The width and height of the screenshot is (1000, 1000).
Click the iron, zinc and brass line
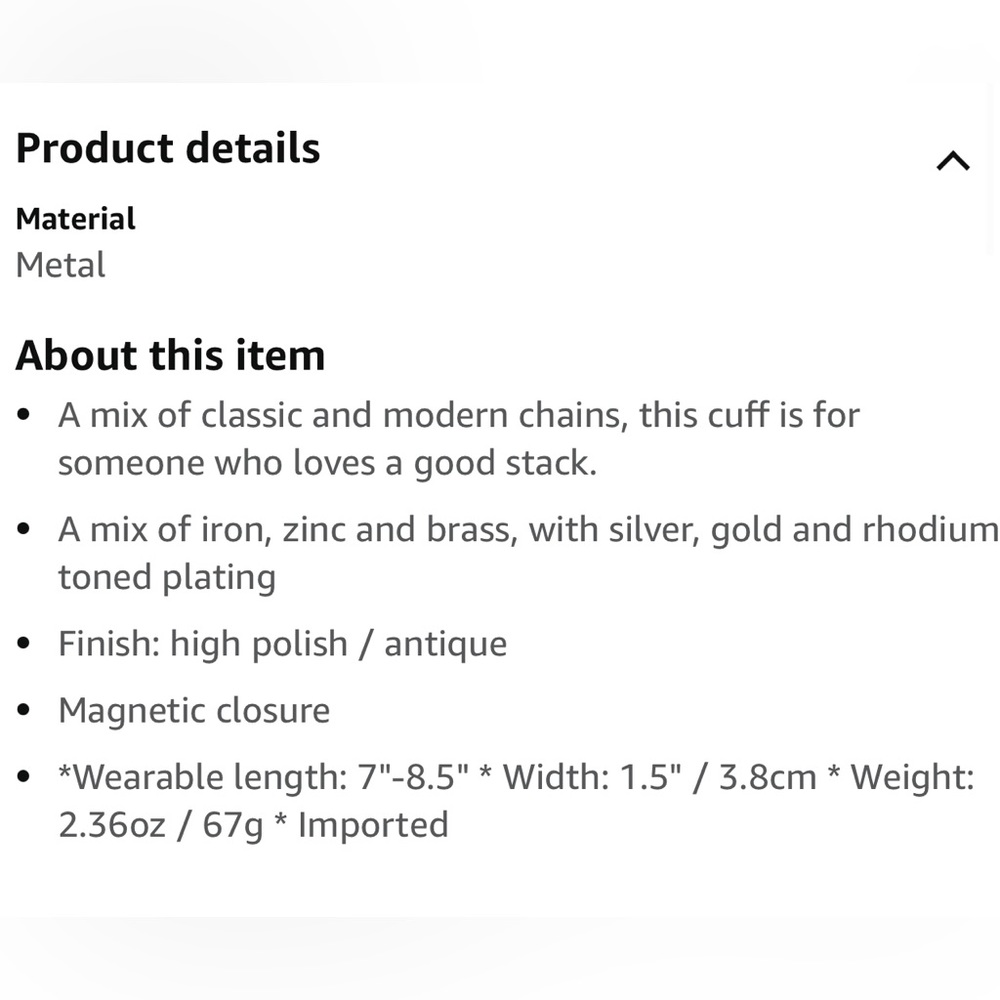[x=527, y=529]
